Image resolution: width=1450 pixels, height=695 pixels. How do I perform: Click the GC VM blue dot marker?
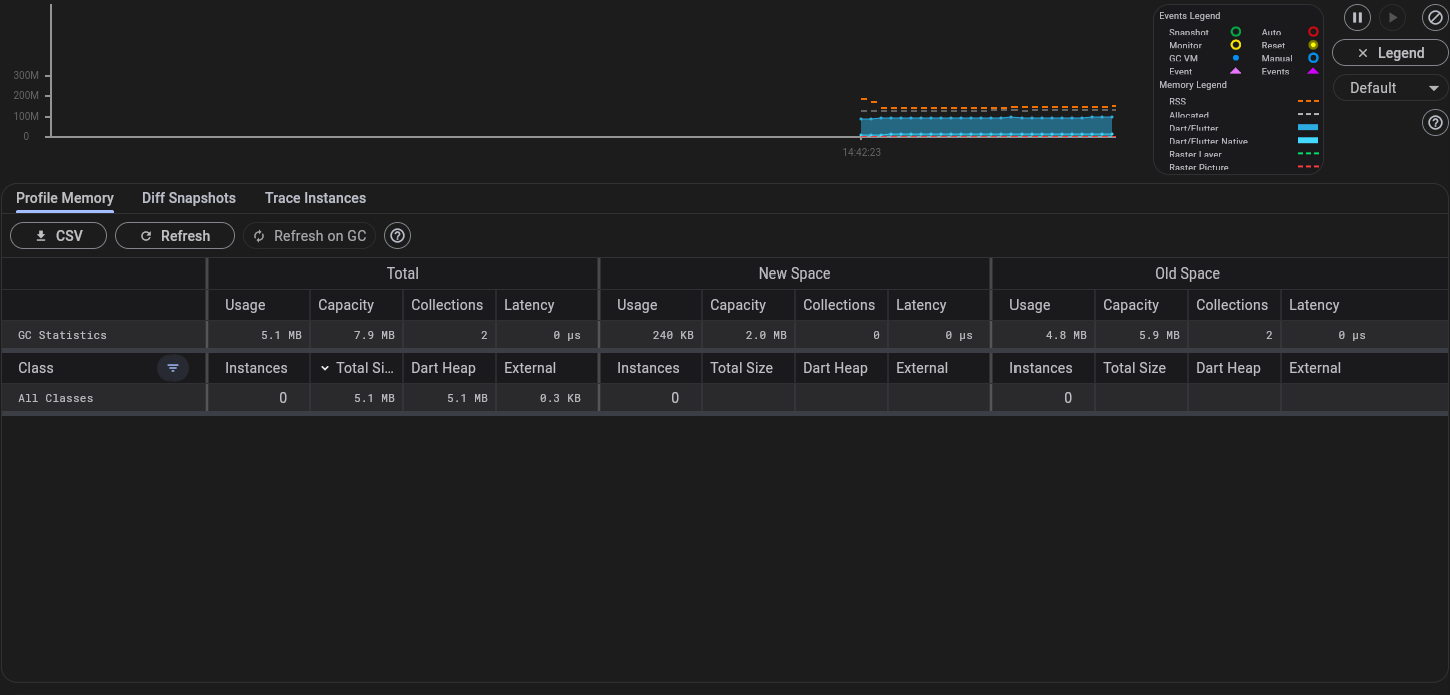[1236, 58]
